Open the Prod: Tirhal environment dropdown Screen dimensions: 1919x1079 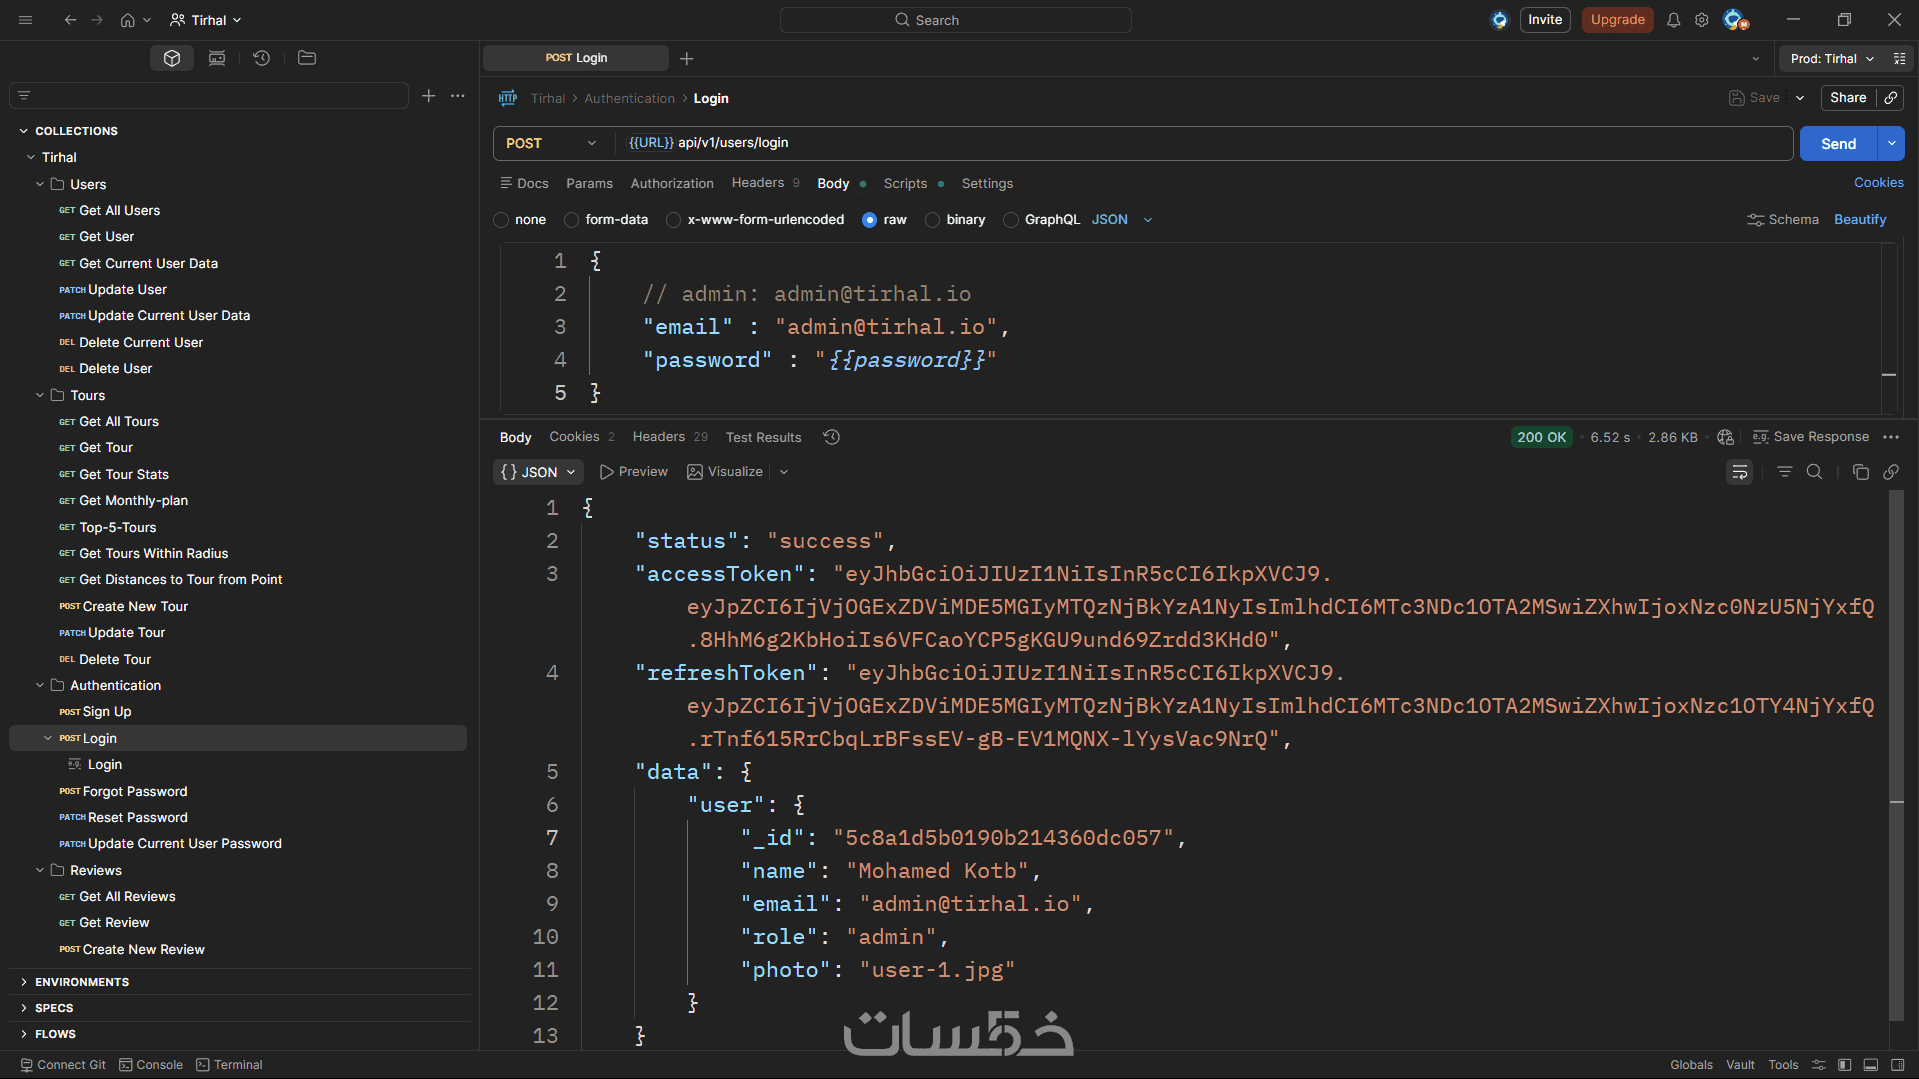[1832, 59]
